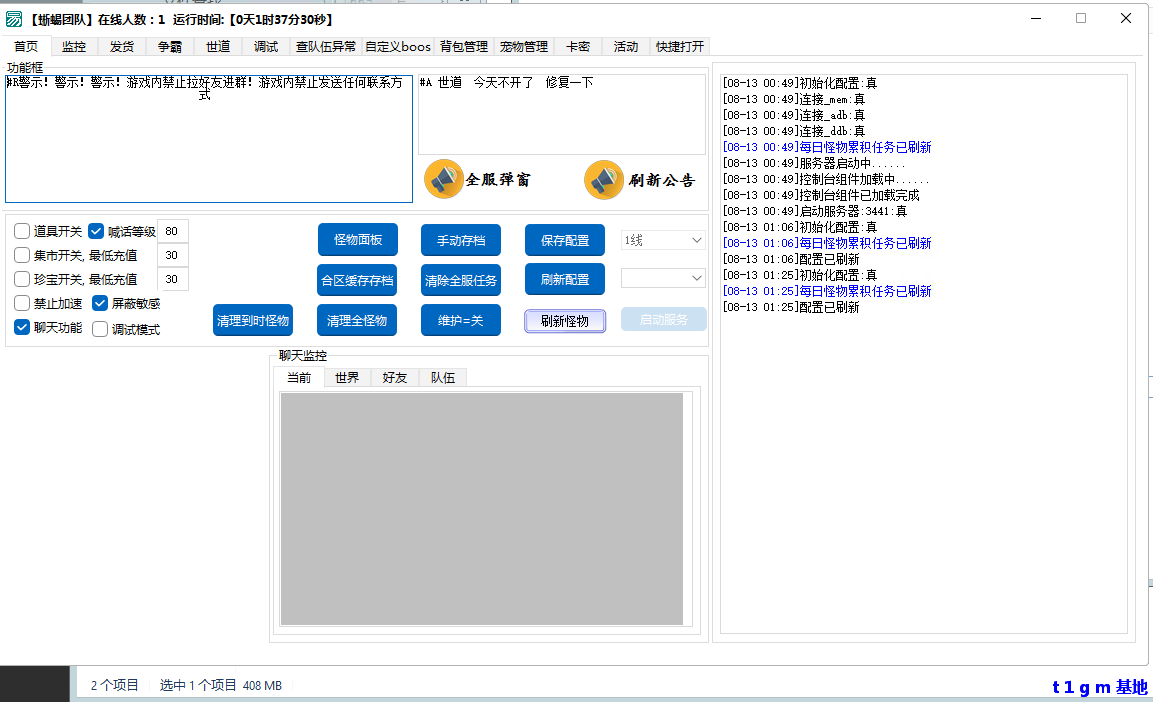Toggle the 屏蔽敏感 checkbox
Screen dimensions: 1153x702
tap(100, 303)
